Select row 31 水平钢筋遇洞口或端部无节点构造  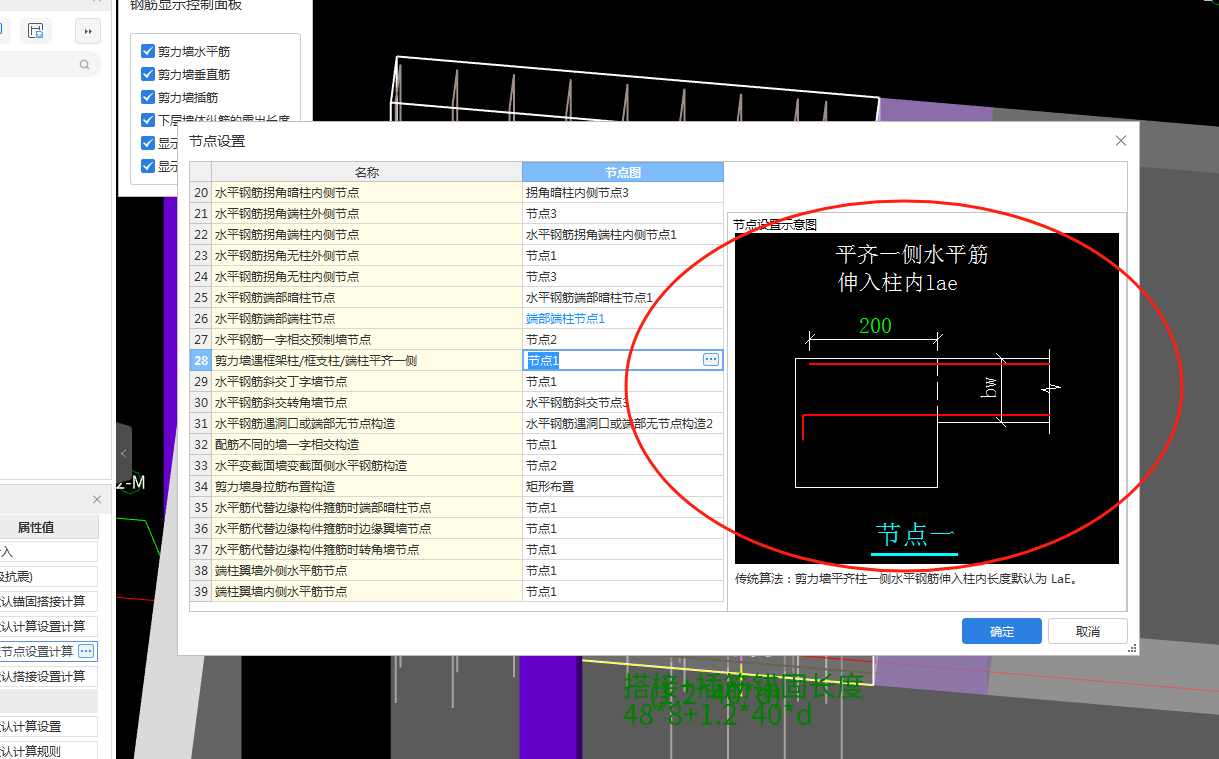pos(367,423)
